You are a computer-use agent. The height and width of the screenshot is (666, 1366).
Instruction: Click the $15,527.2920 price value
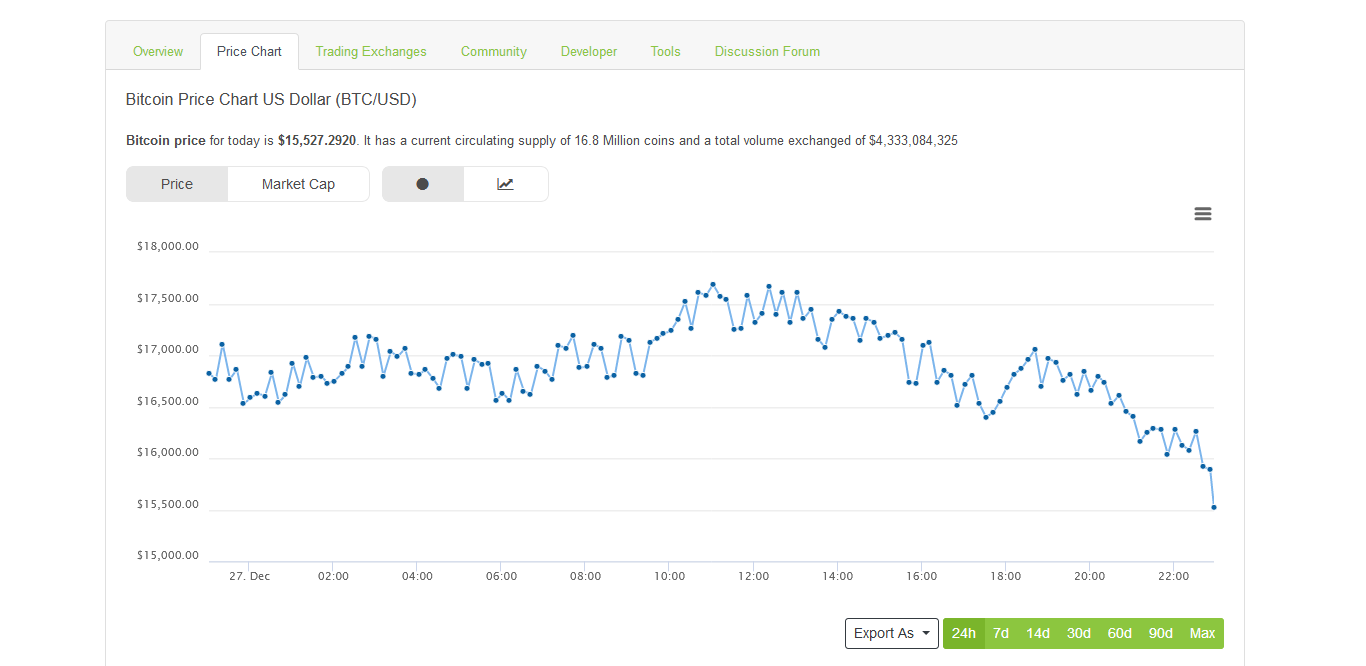click(317, 141)
